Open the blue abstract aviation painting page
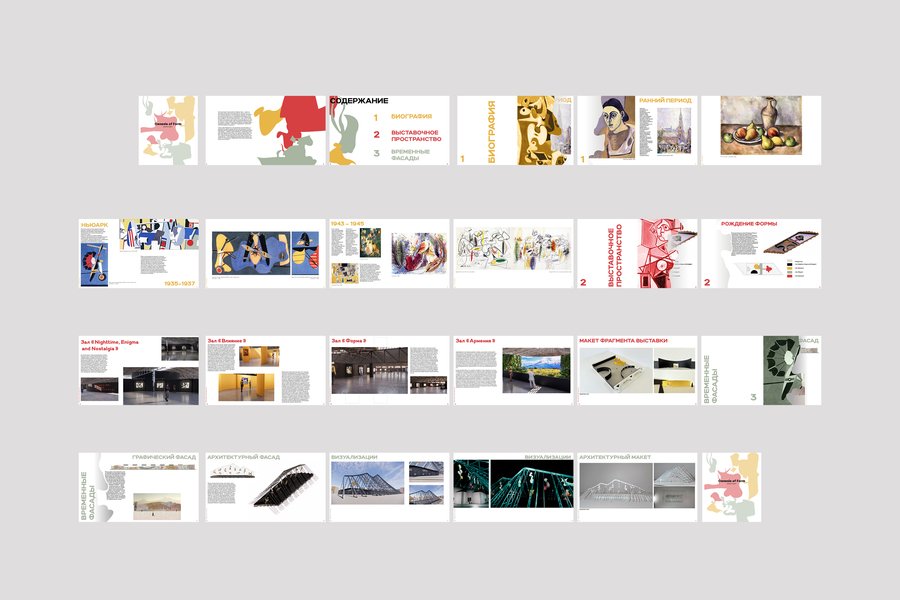Screen dimensions: 900x600 coord(266,253)
